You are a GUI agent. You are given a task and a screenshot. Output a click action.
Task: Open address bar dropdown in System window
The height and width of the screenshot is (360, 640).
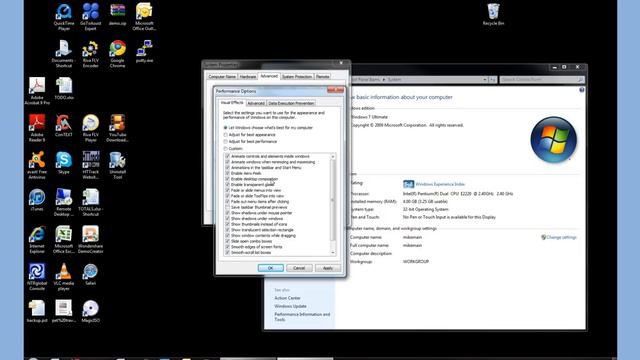[484, 80]
